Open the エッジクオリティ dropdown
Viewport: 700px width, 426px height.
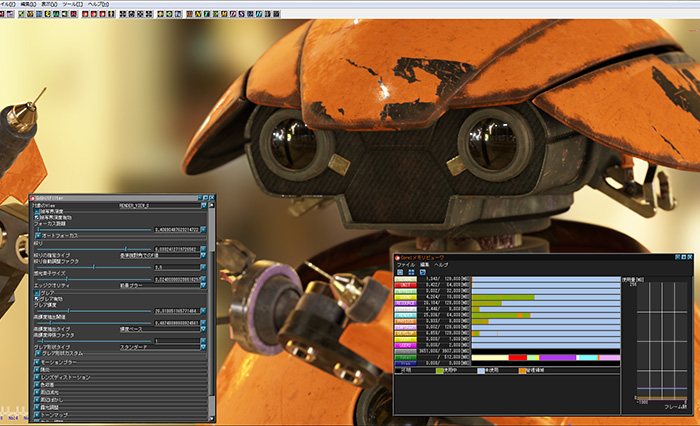203,285
